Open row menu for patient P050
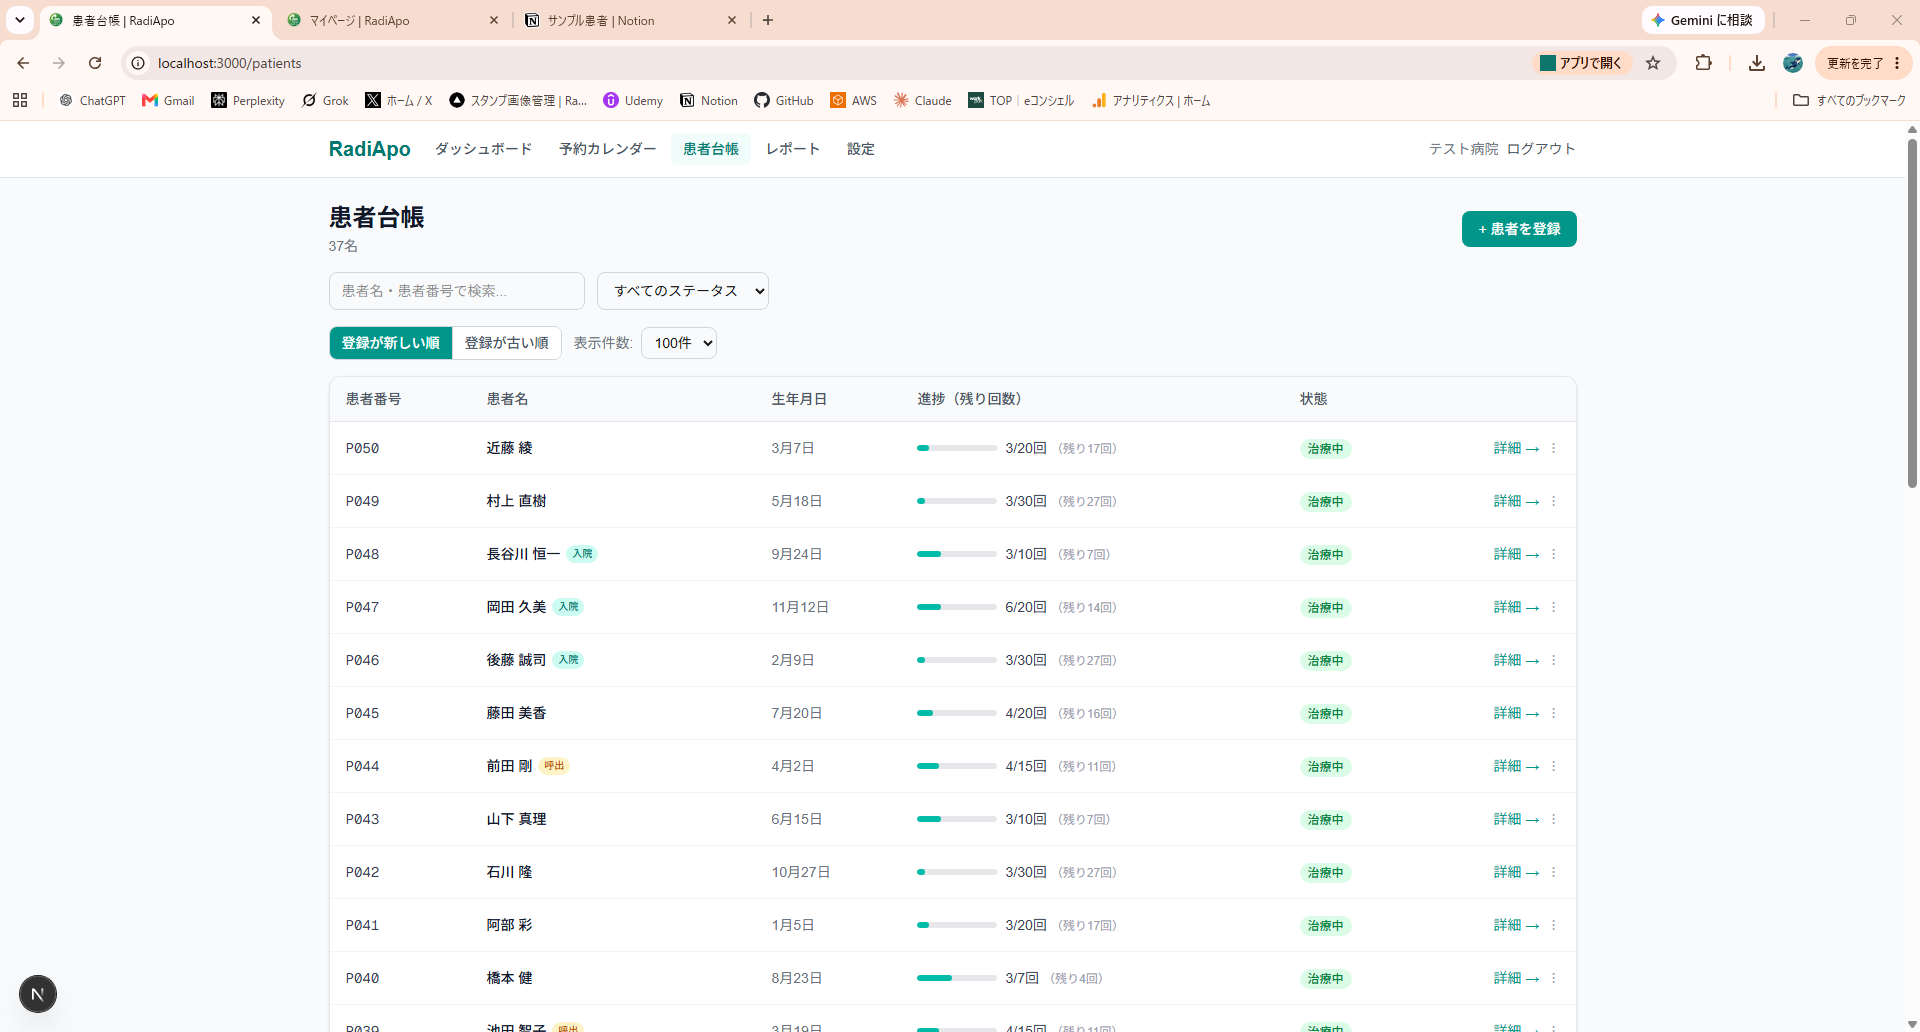This screenshot has height=1032, width=1920. 1553,448
